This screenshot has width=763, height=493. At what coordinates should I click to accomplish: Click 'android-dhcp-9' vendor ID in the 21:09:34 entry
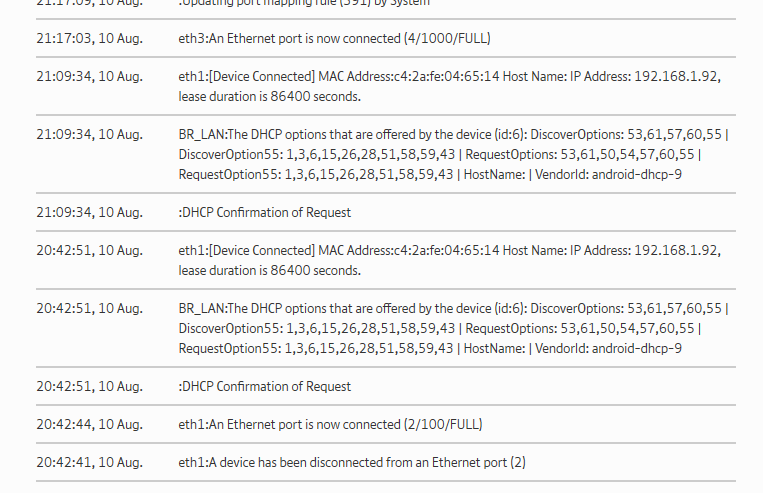pos(636,174)
